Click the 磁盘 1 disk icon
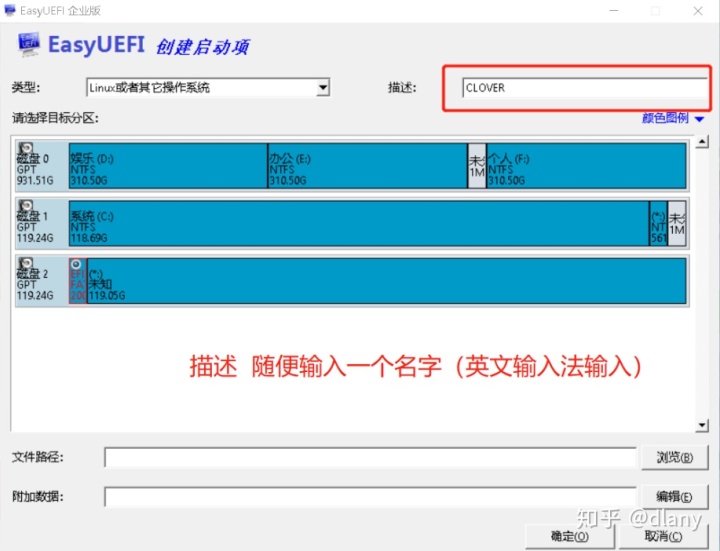Viewport: 720px width, 551px height. (26, 205)
